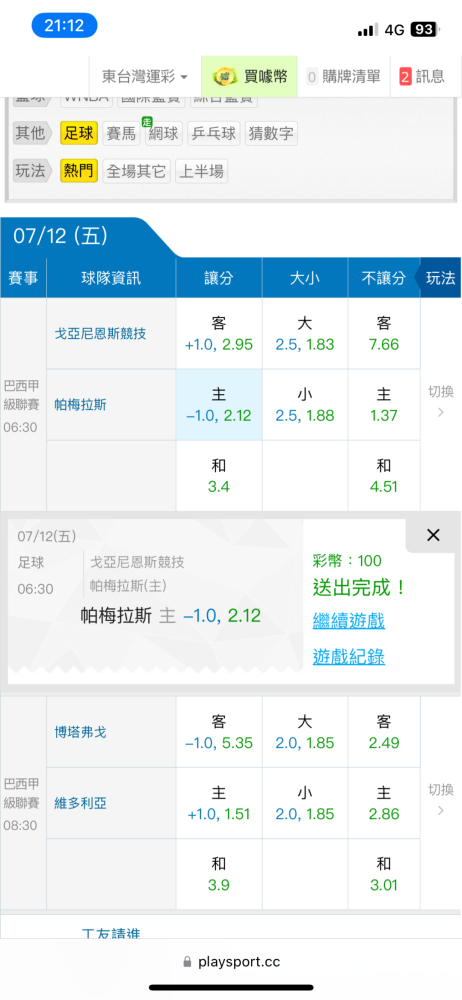Click the 彩幣：100 amount text
The image size is (462, 1000).
click(347, 561)
